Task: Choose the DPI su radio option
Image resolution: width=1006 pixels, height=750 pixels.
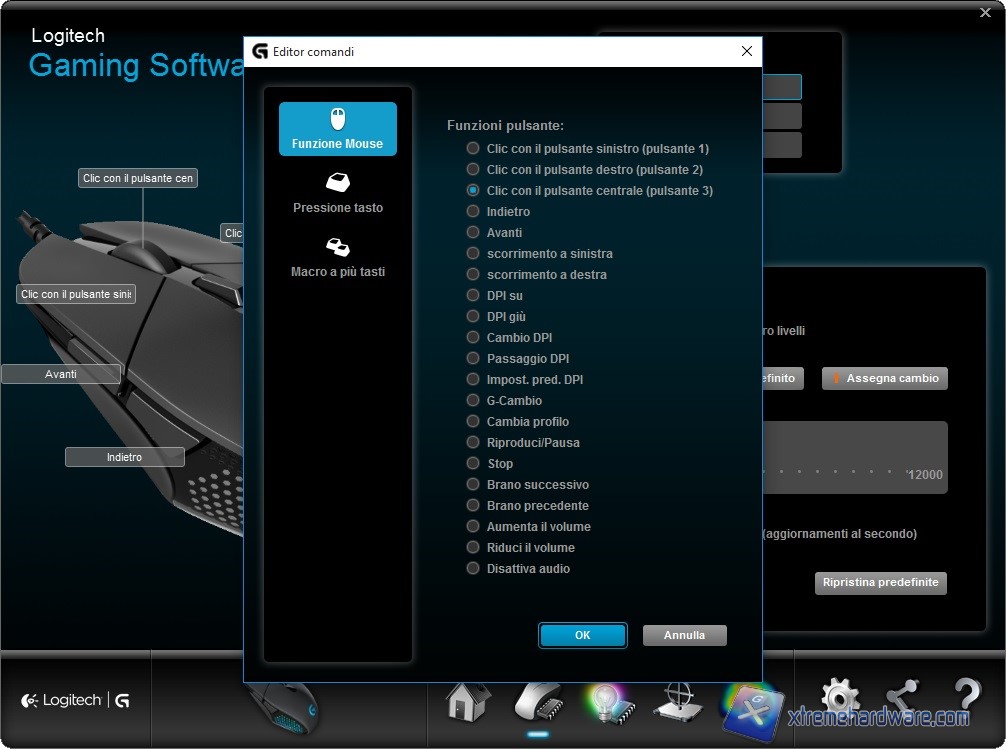Action: coord(473,296)
